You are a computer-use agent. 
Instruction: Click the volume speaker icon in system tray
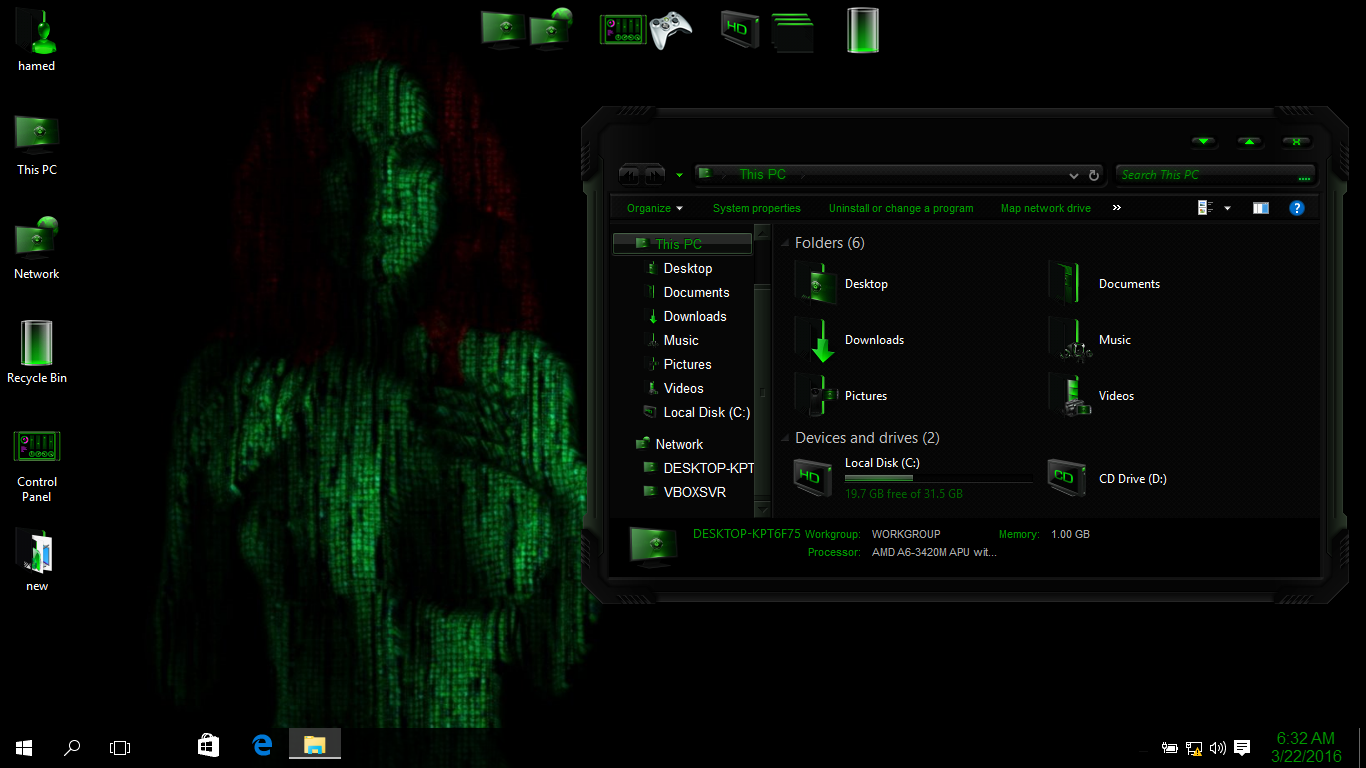pos(1217,747)
